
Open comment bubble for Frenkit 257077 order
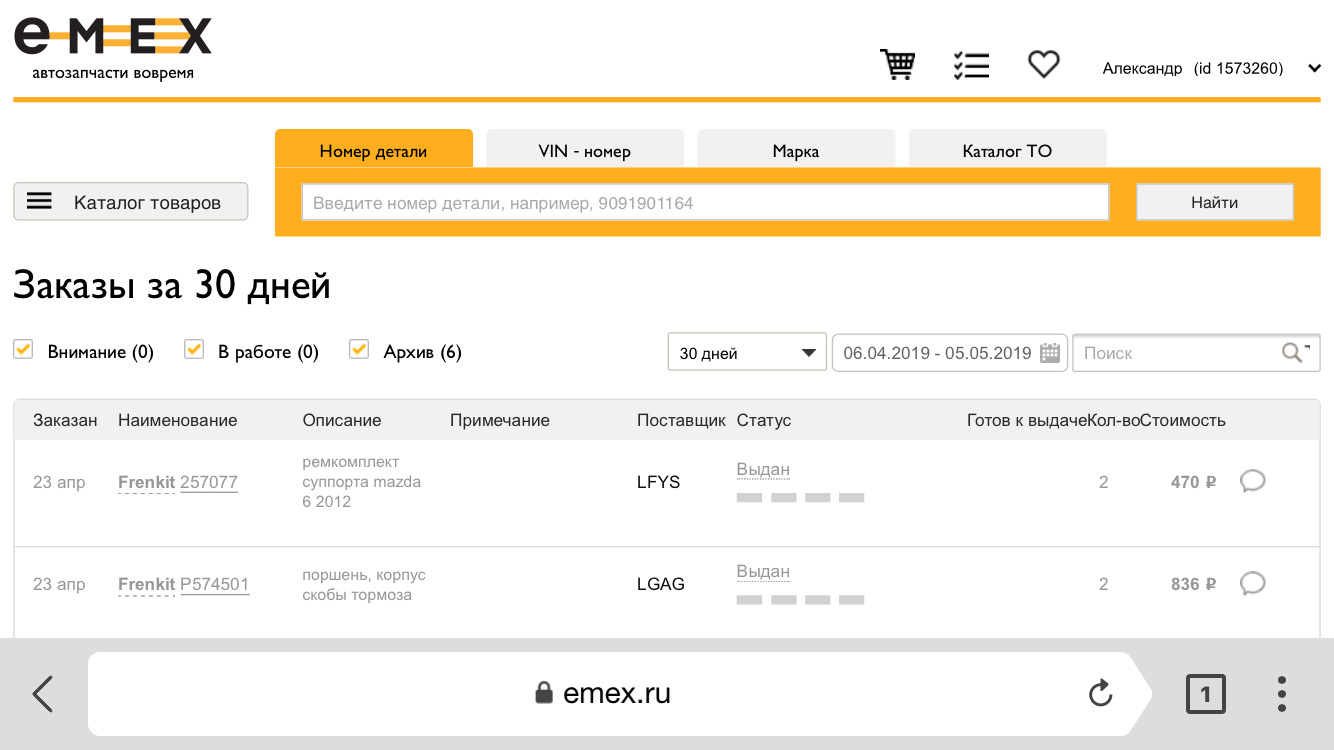[1252, 482]
